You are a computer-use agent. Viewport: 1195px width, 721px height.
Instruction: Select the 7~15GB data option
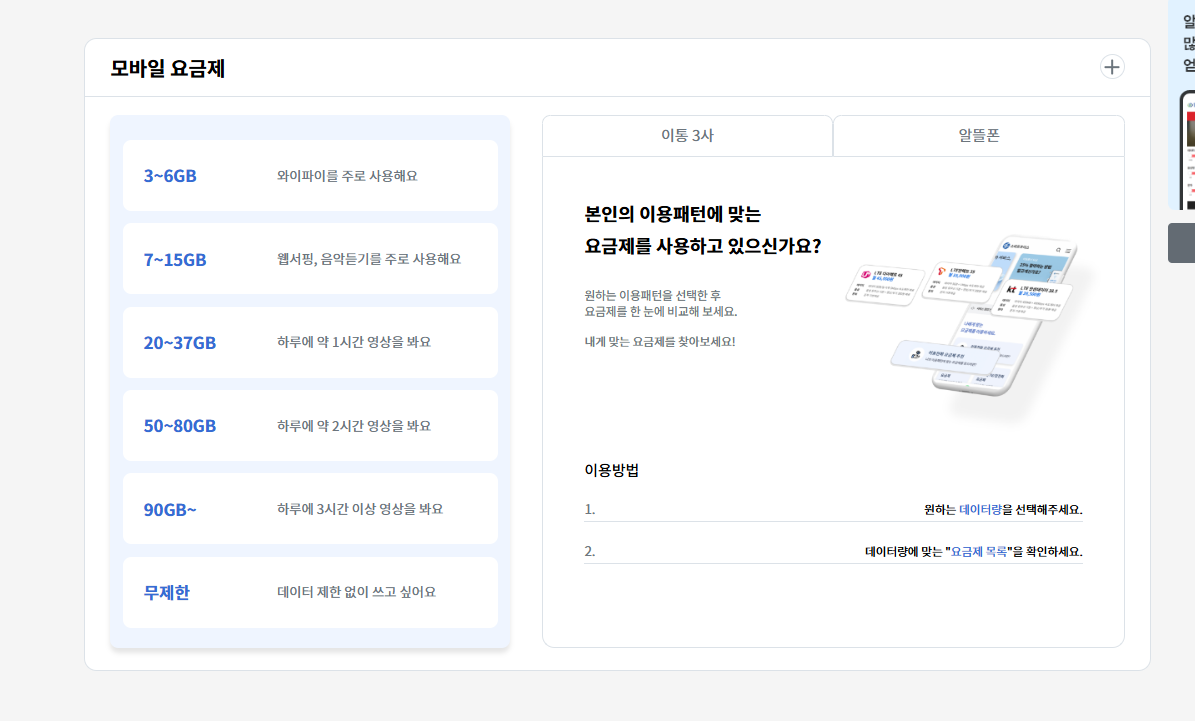coord(310,258)
